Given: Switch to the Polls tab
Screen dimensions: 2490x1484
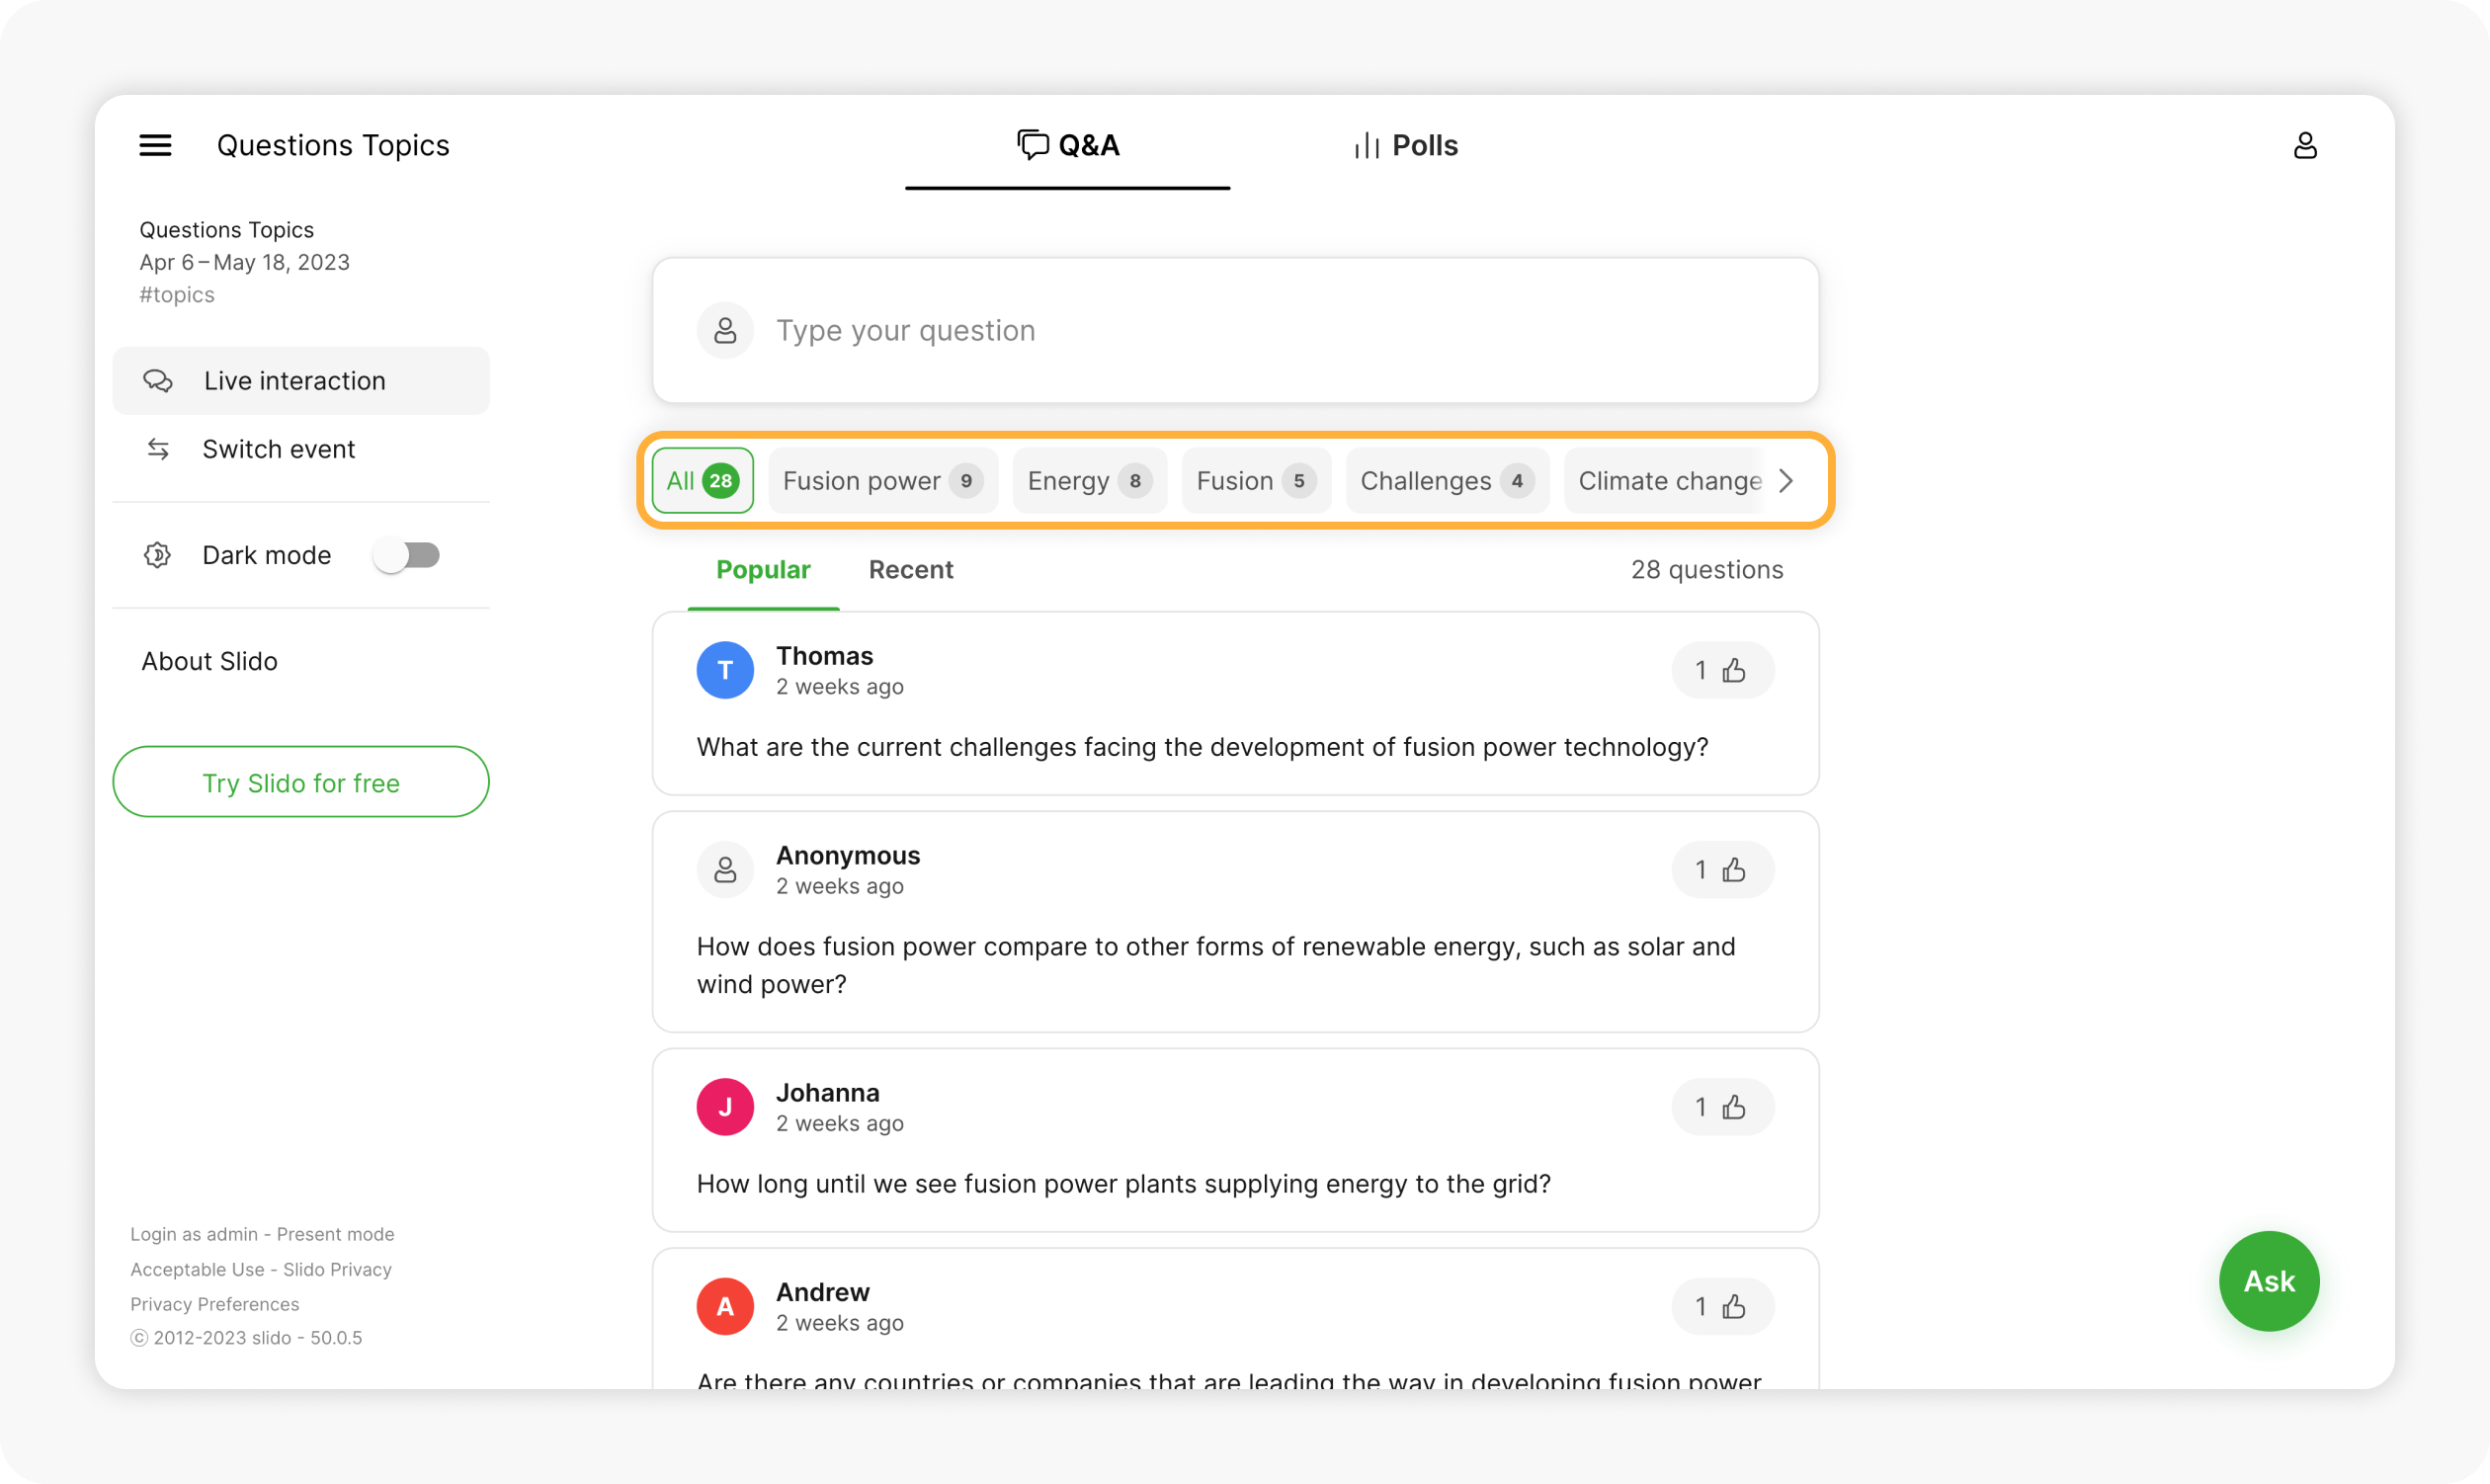Looking at the screenshot, I should point(1405,146).
